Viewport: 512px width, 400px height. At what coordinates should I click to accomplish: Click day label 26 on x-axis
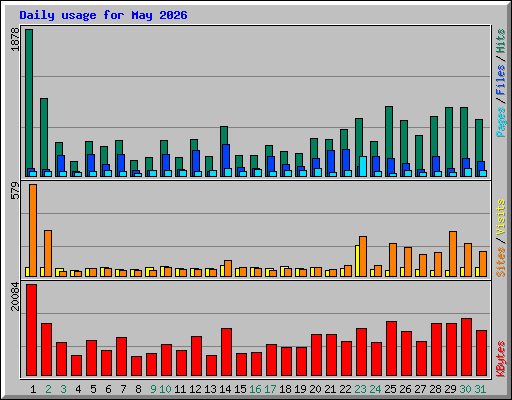click(x=405, y=389)
